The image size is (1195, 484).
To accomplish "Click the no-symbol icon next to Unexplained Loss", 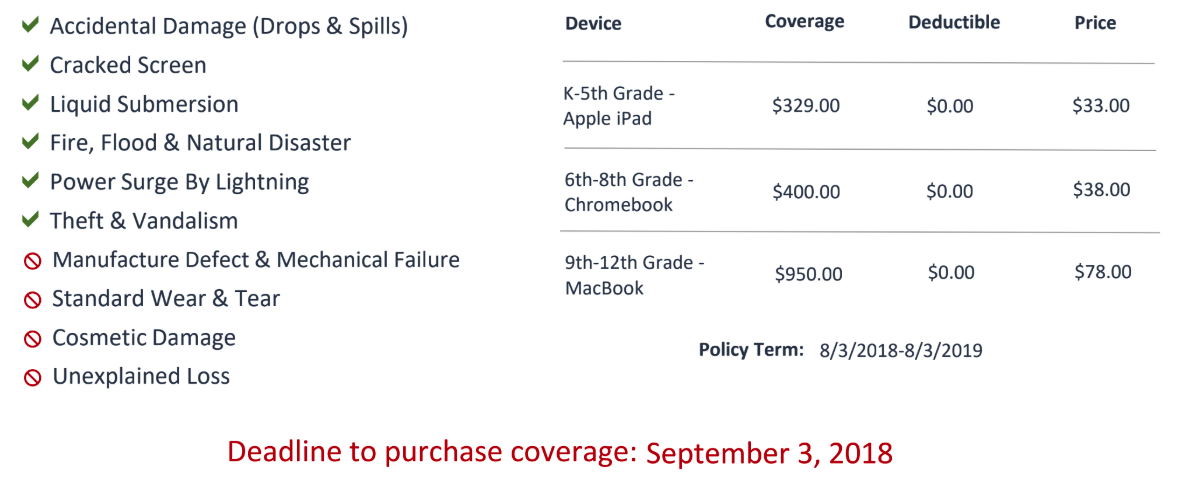I will (x=32, y=378).
